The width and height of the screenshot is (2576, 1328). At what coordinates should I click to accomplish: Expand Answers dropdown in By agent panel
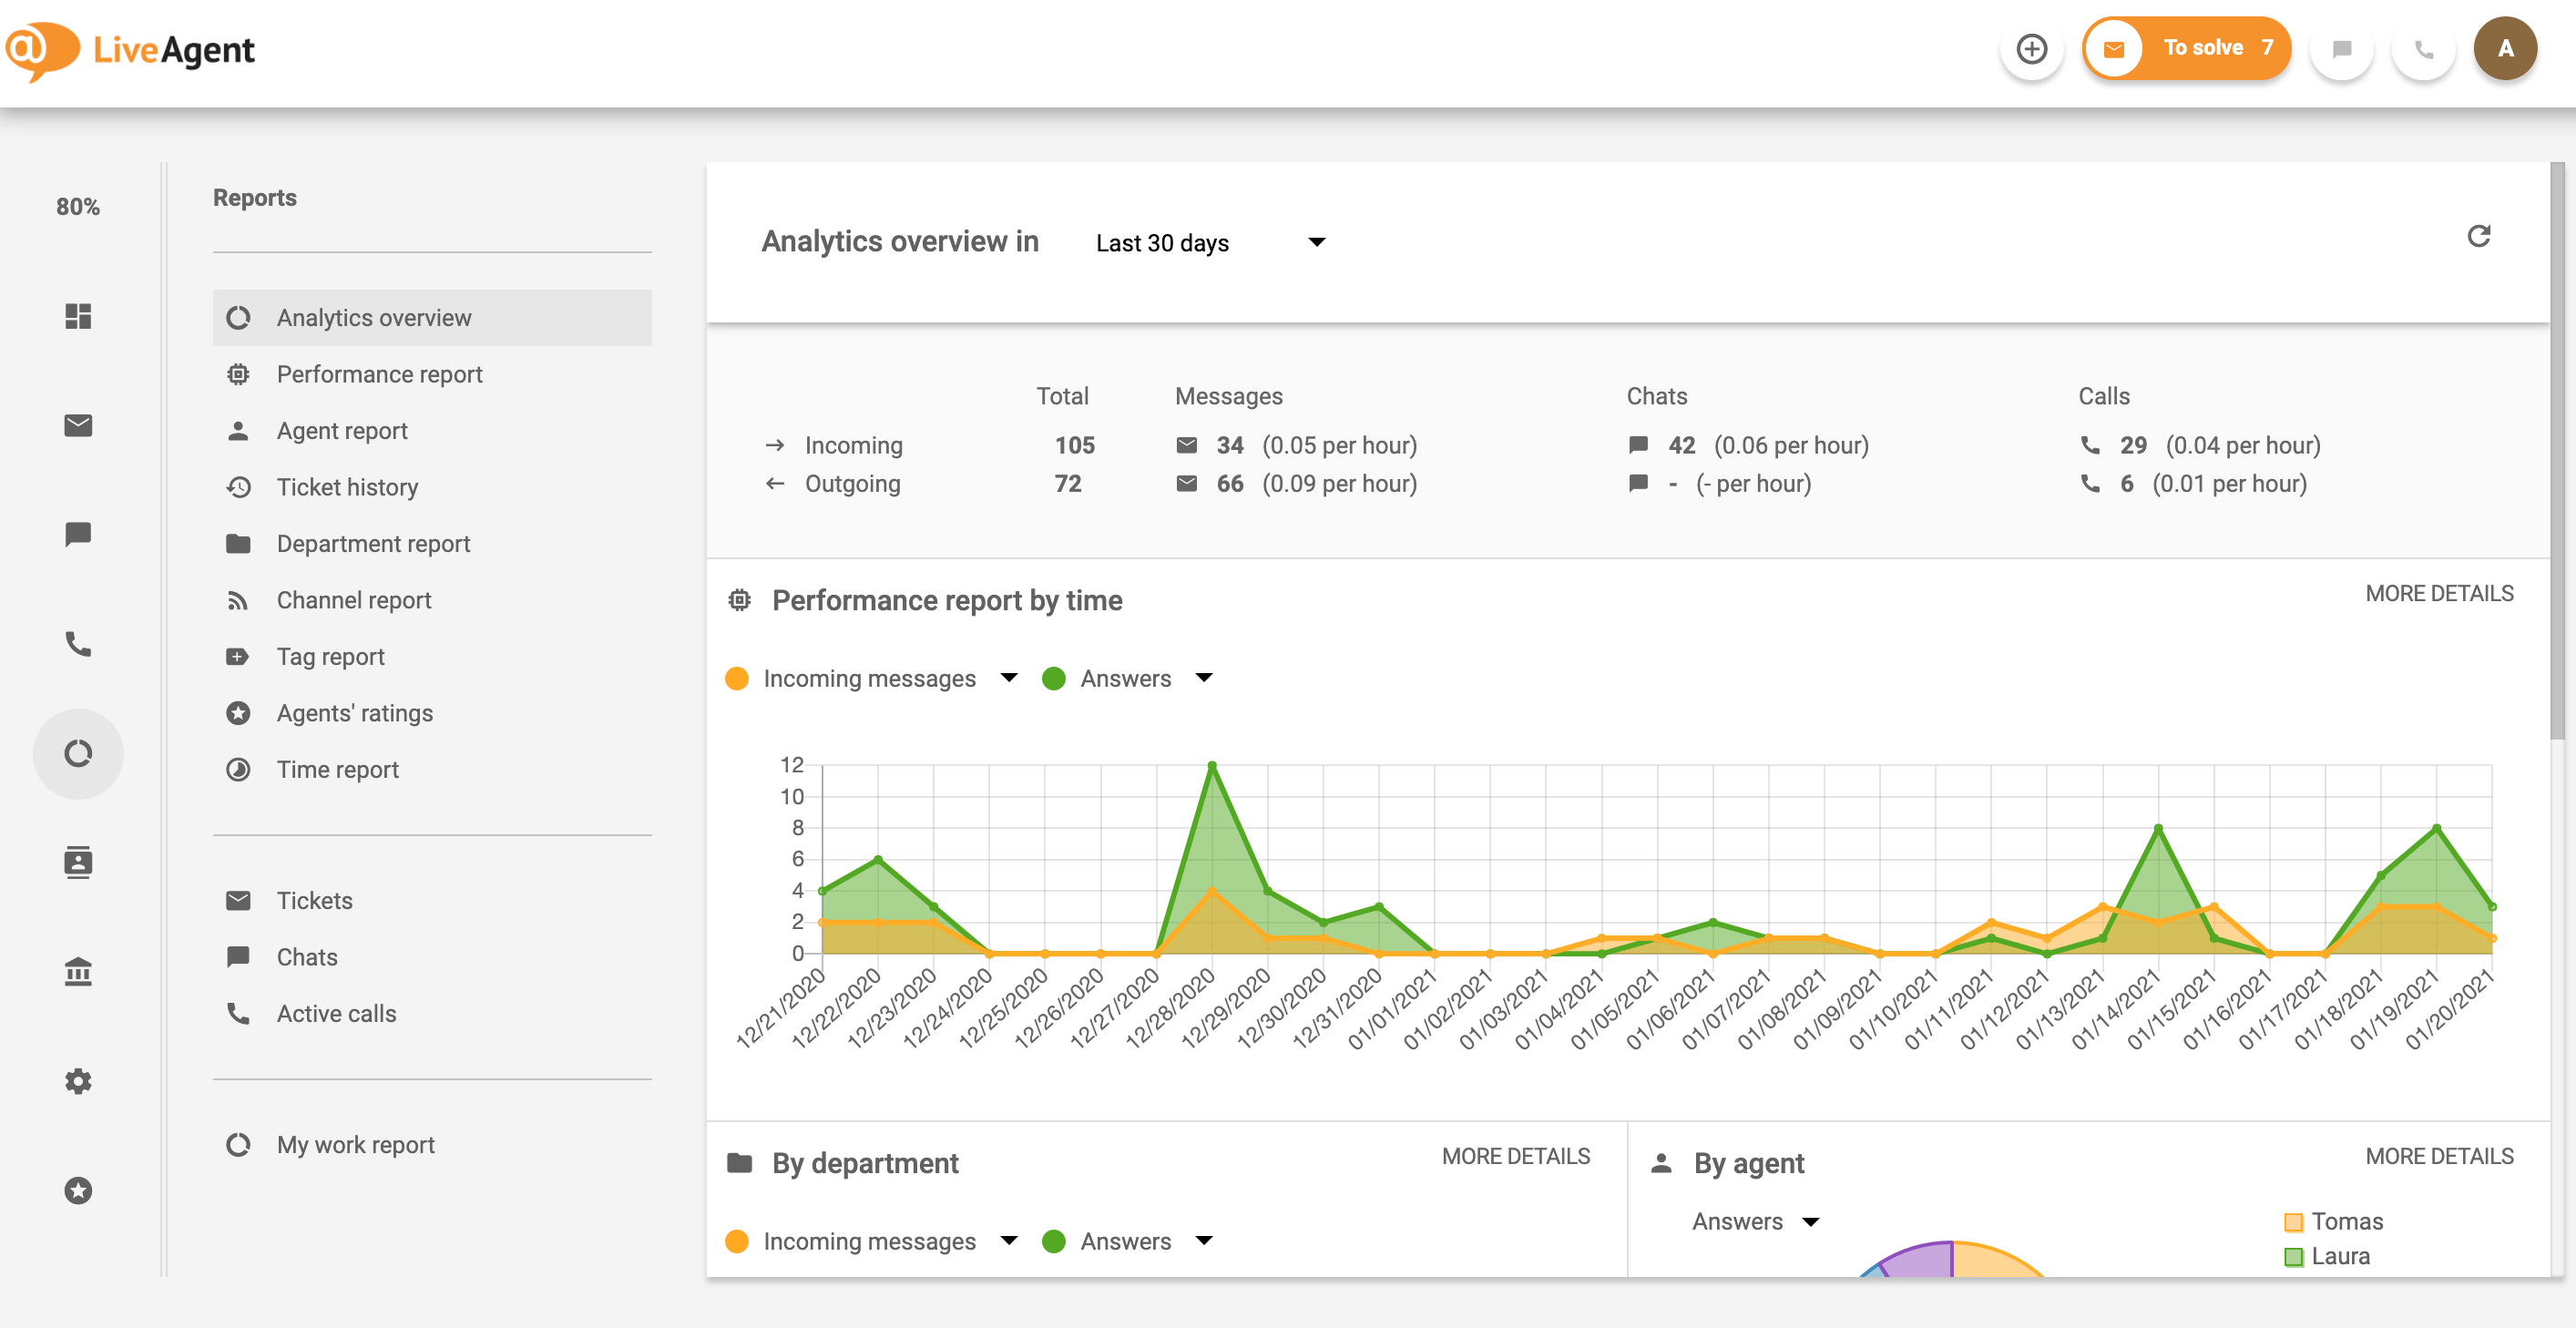[1810, 1221]
